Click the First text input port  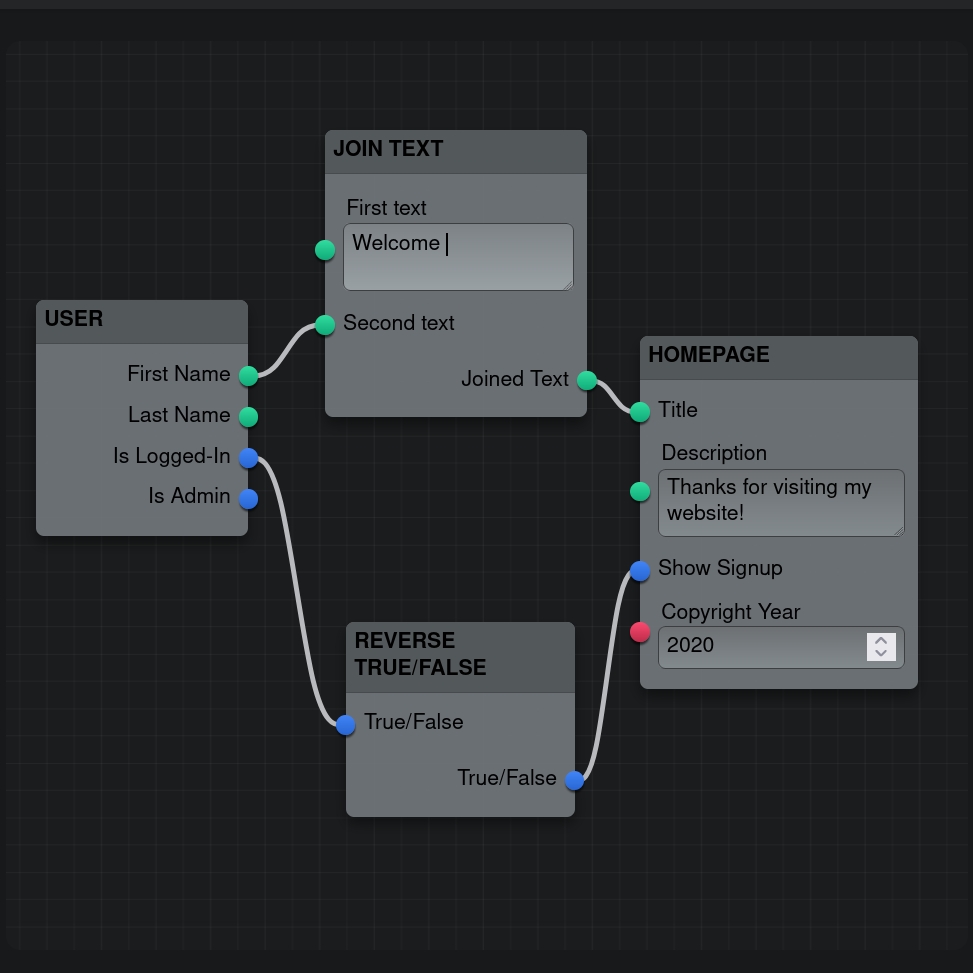coord(325,250)
